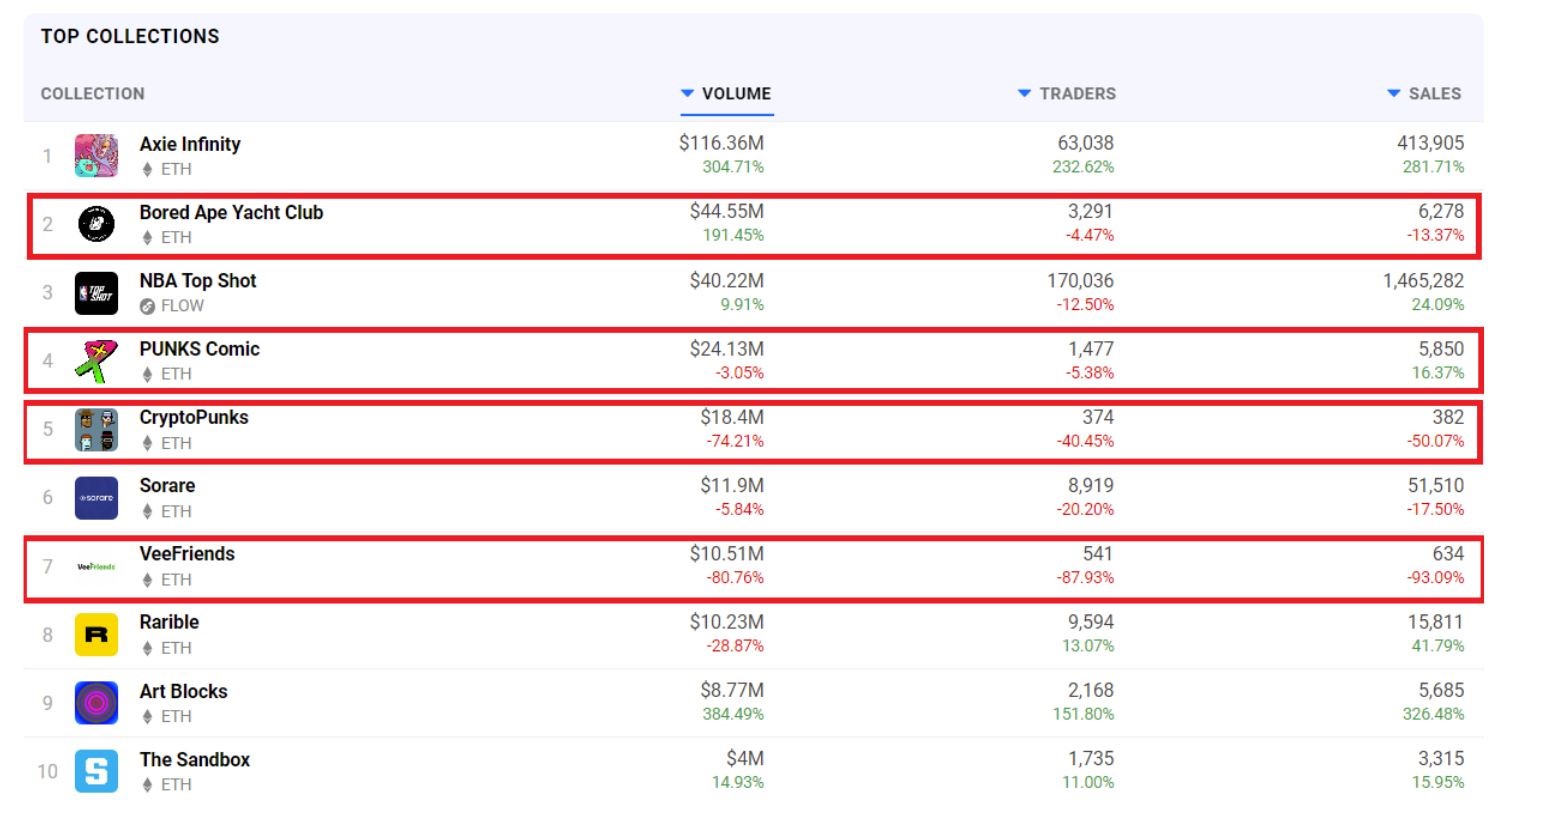Open the CryptoPunks collection thumbnail
This screenshot has width=1544, height=817.
point(96,429)
